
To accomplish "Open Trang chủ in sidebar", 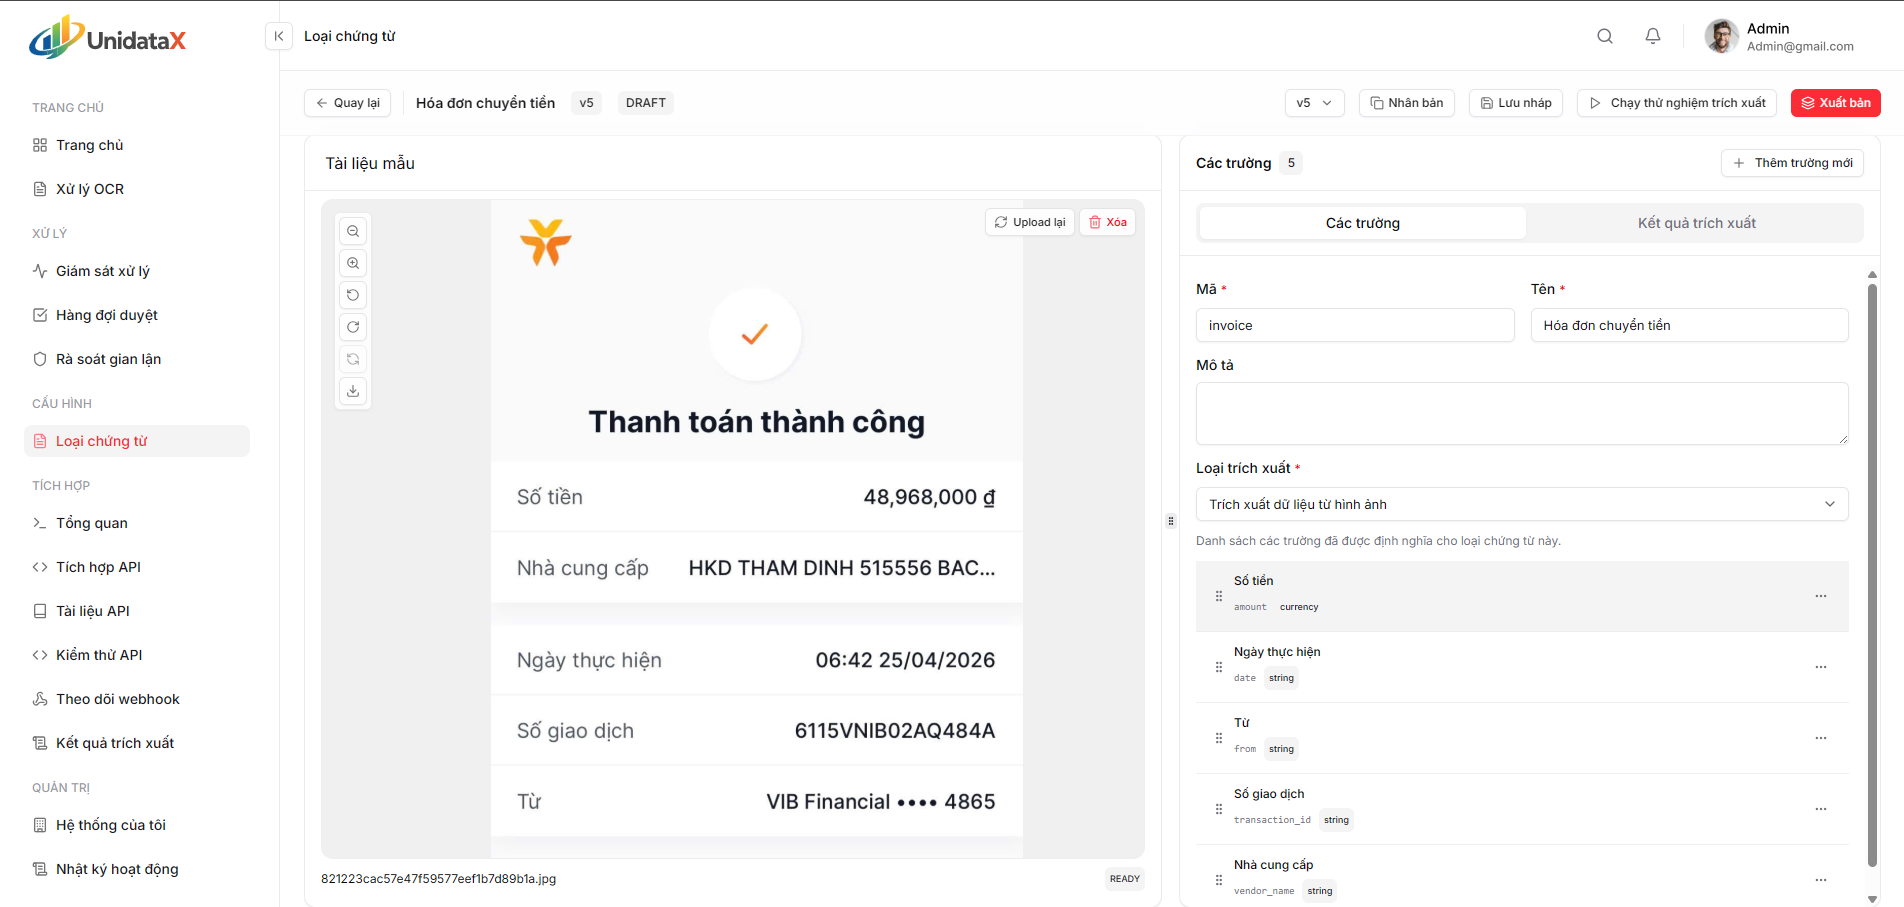I will pos(137,145).
